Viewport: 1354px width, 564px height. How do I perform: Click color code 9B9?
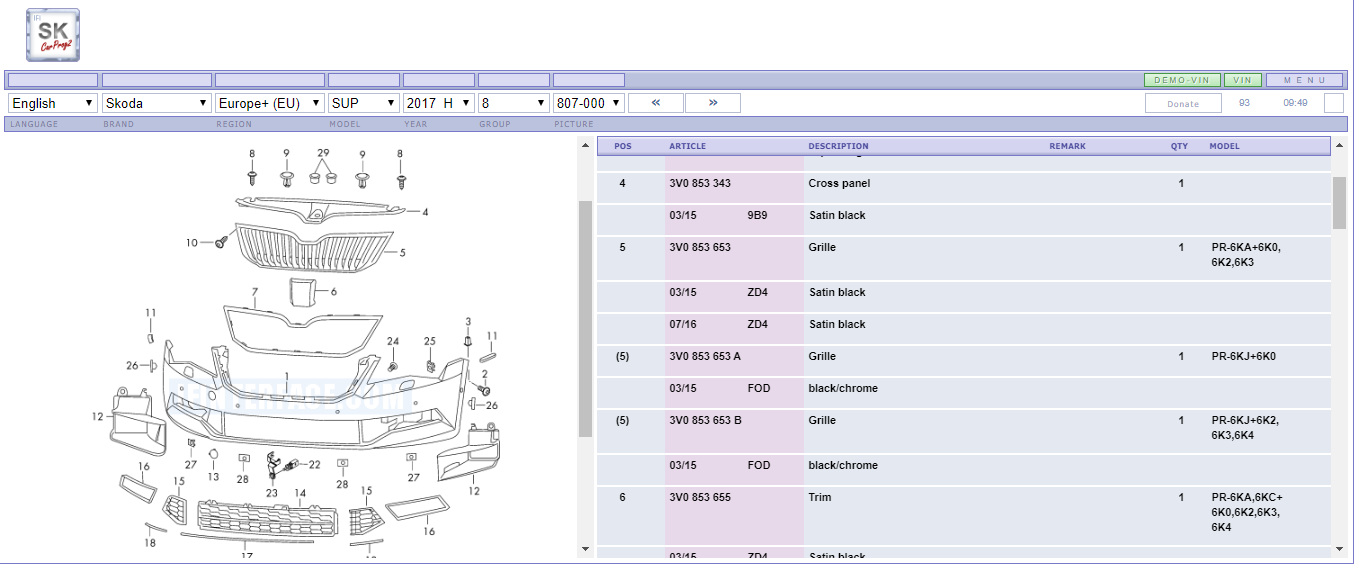(757, 216)
